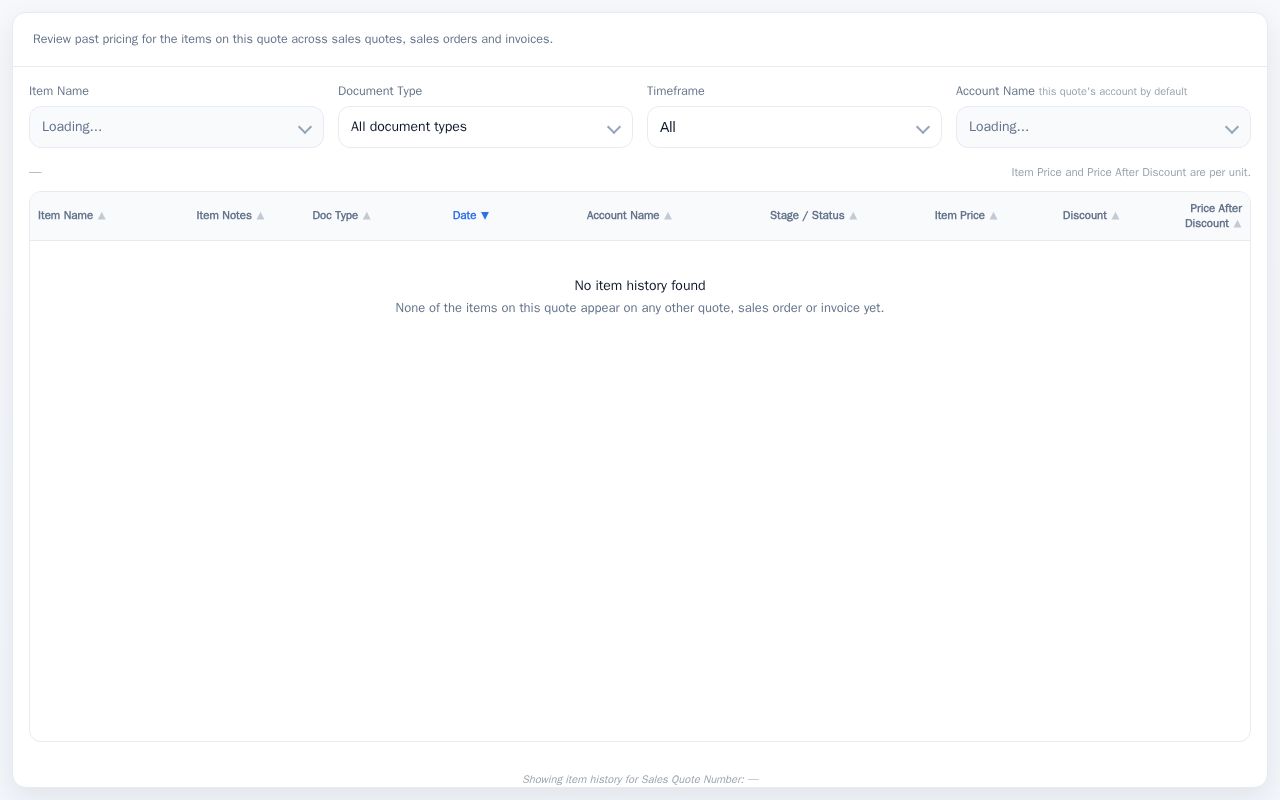Viewport: 1280px width, 800px height.
Task: Click the per-unit pricing note text
Action: coord(1131,172)
